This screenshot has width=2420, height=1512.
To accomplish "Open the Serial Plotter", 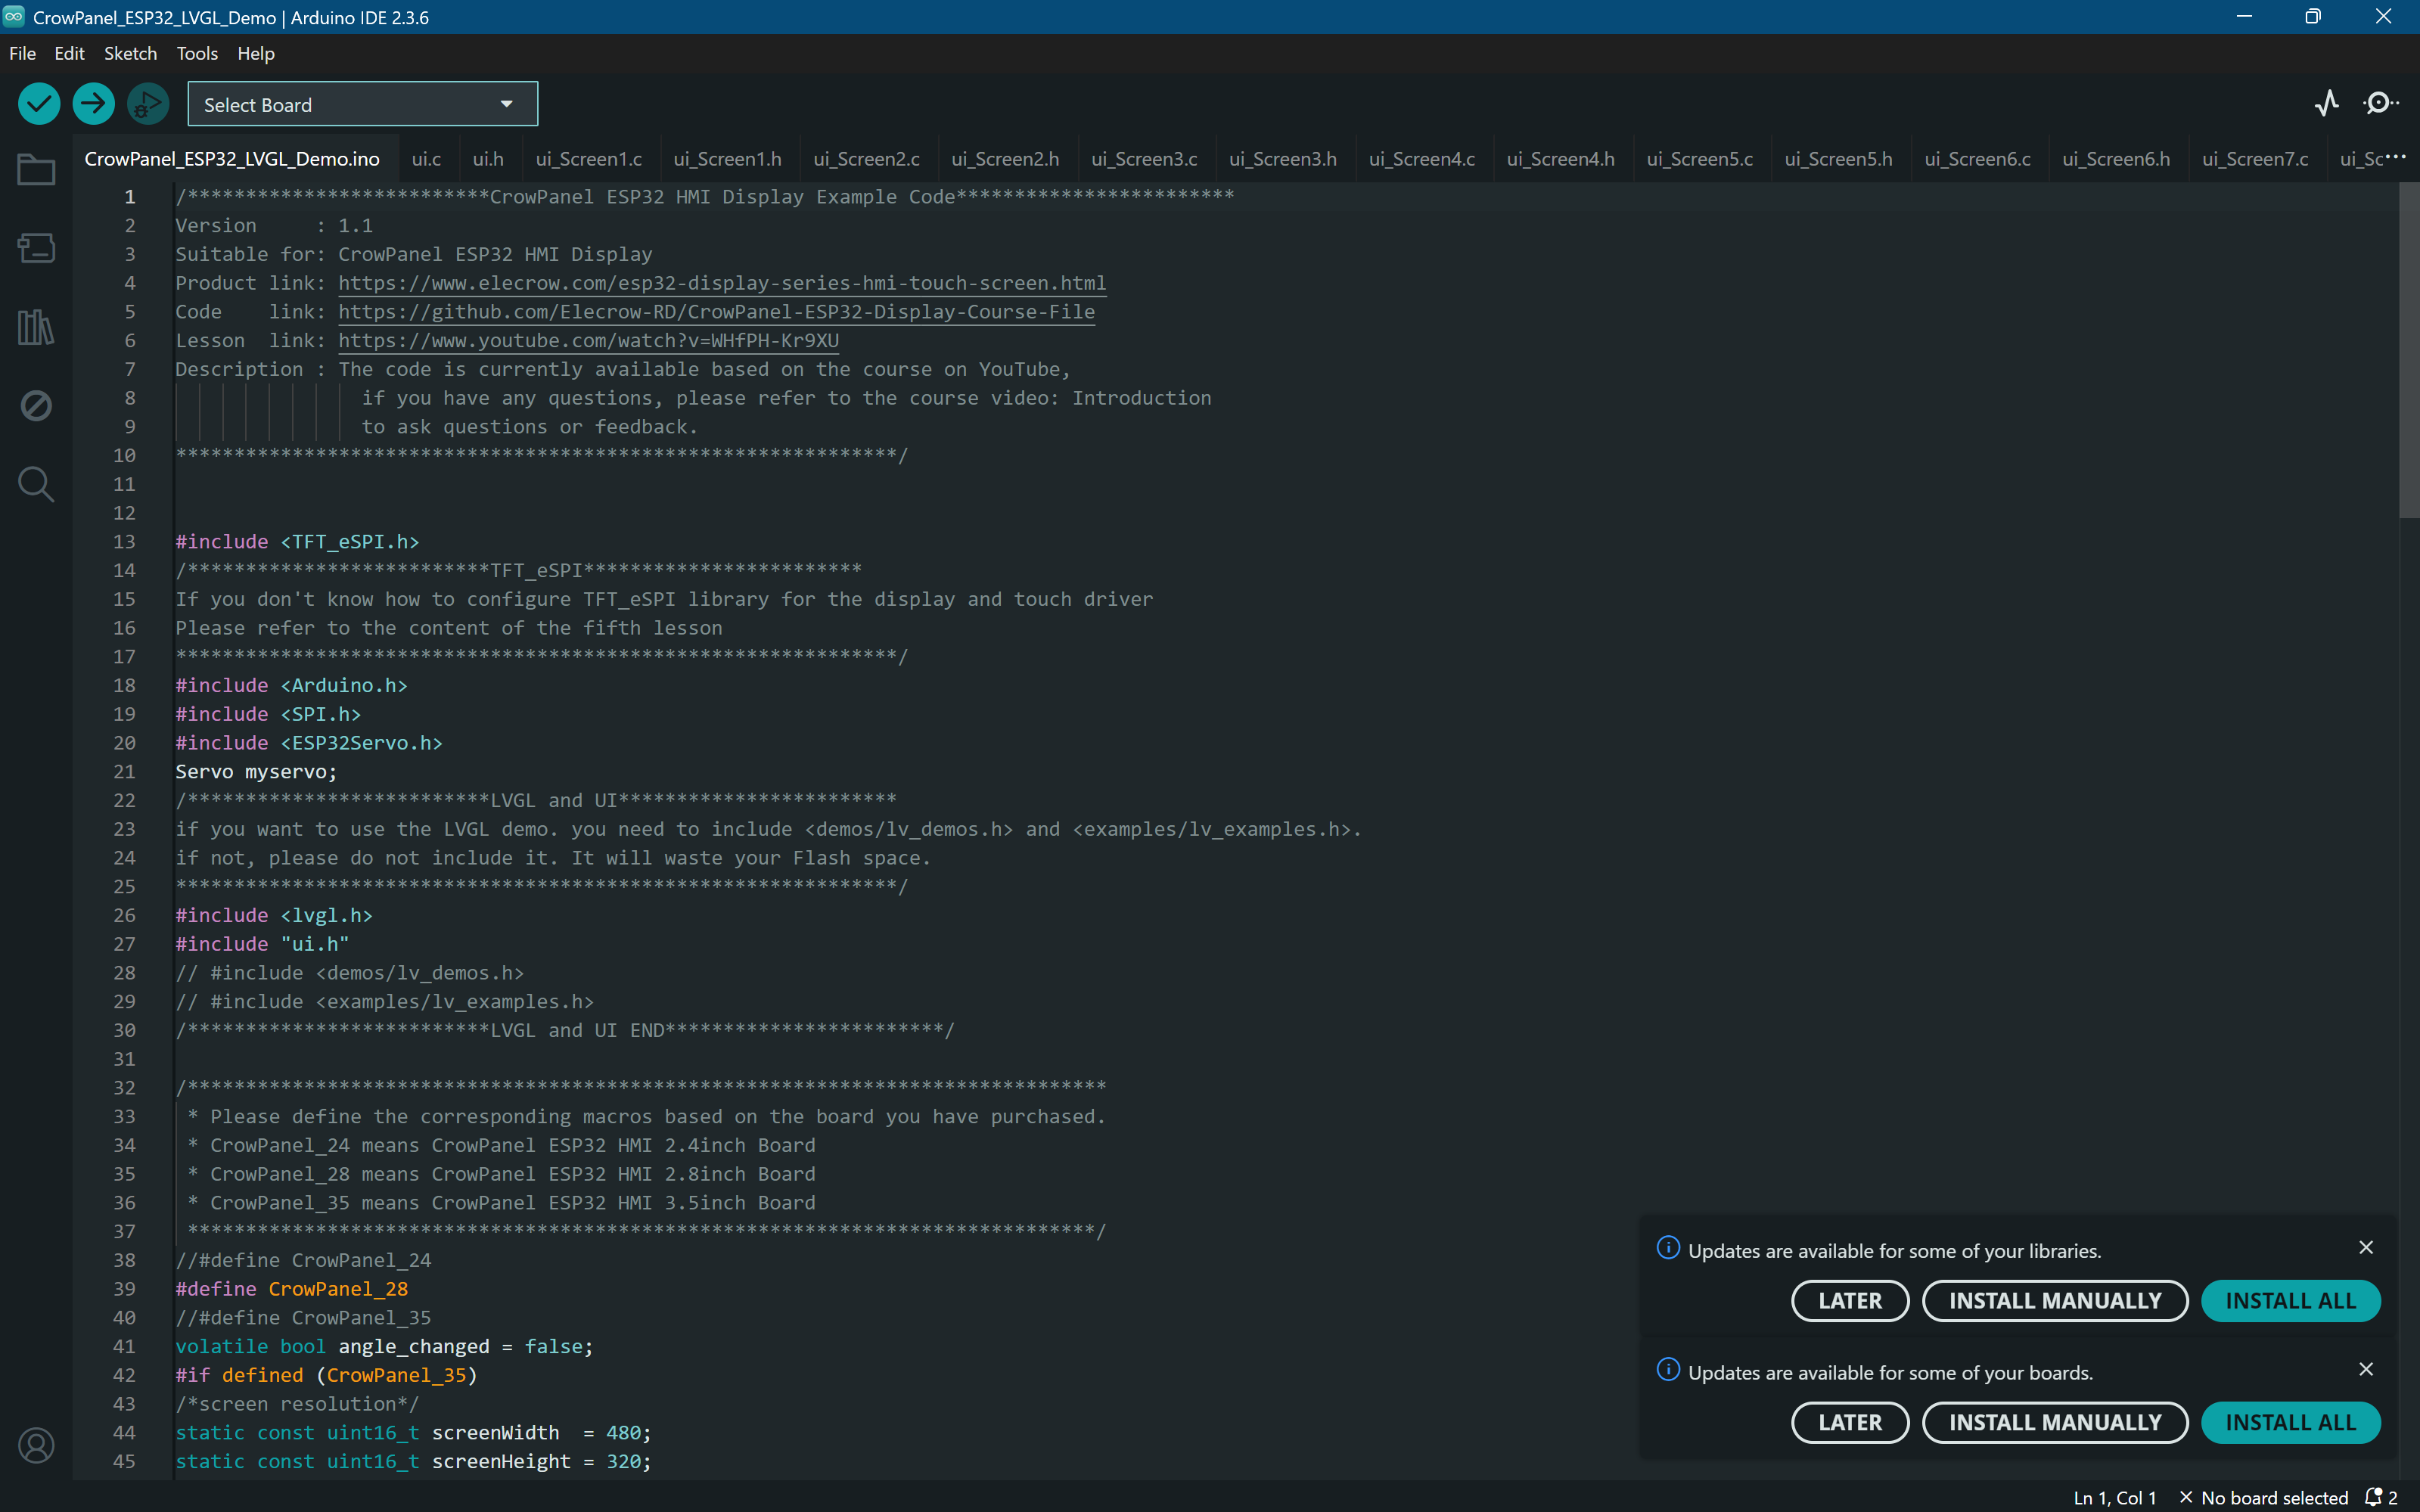I will coord(2326,104).
